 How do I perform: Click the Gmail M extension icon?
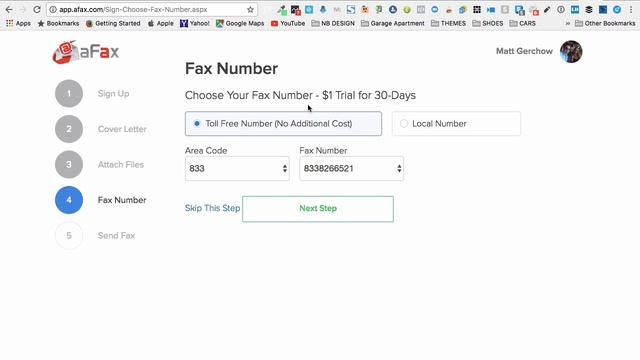[337, 9]
